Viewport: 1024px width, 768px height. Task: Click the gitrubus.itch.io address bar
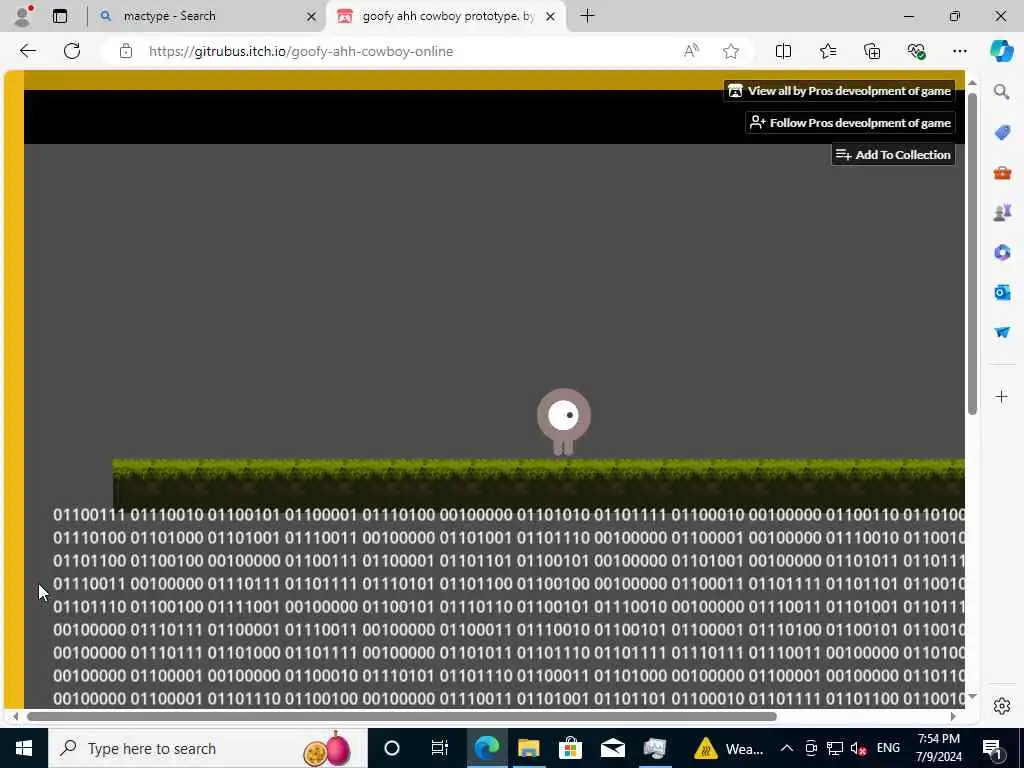301,51
